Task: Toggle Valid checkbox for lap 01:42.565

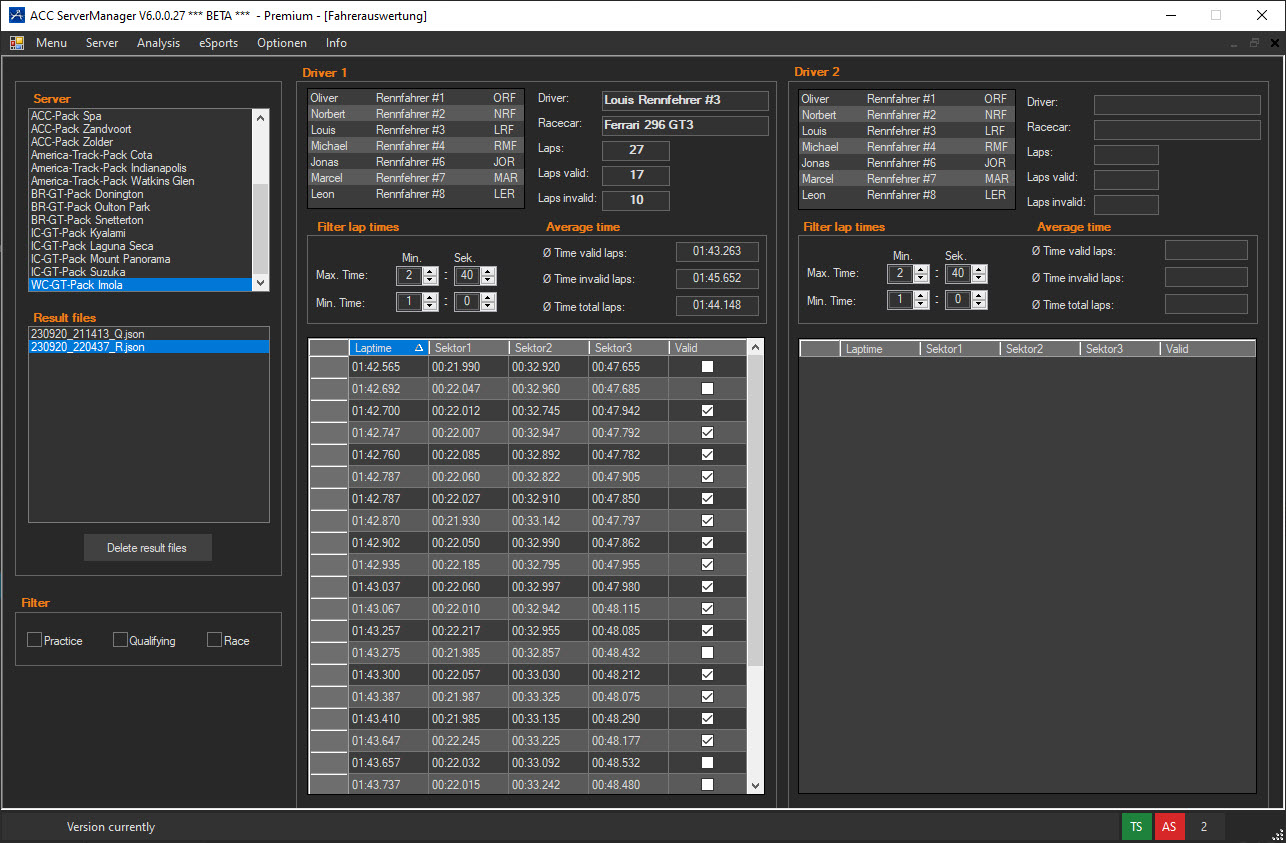Action: pos(707,367)
